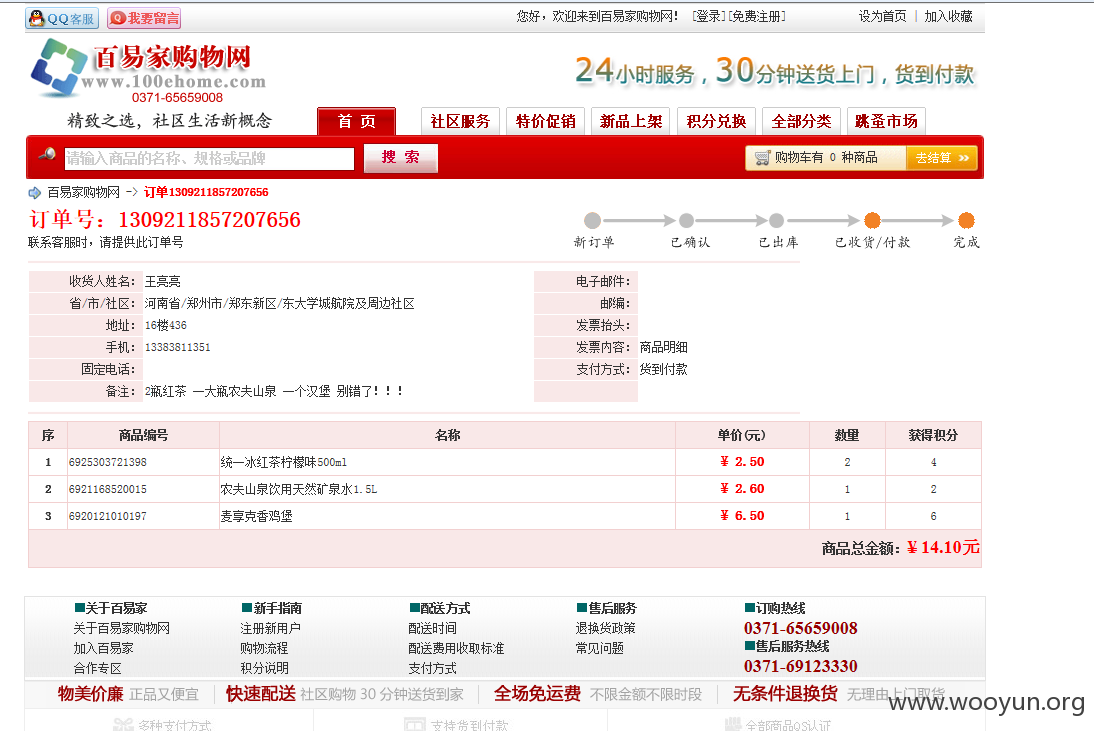Click the breadcrumb arrow icon before 百易家购物网

click(35, 193)
